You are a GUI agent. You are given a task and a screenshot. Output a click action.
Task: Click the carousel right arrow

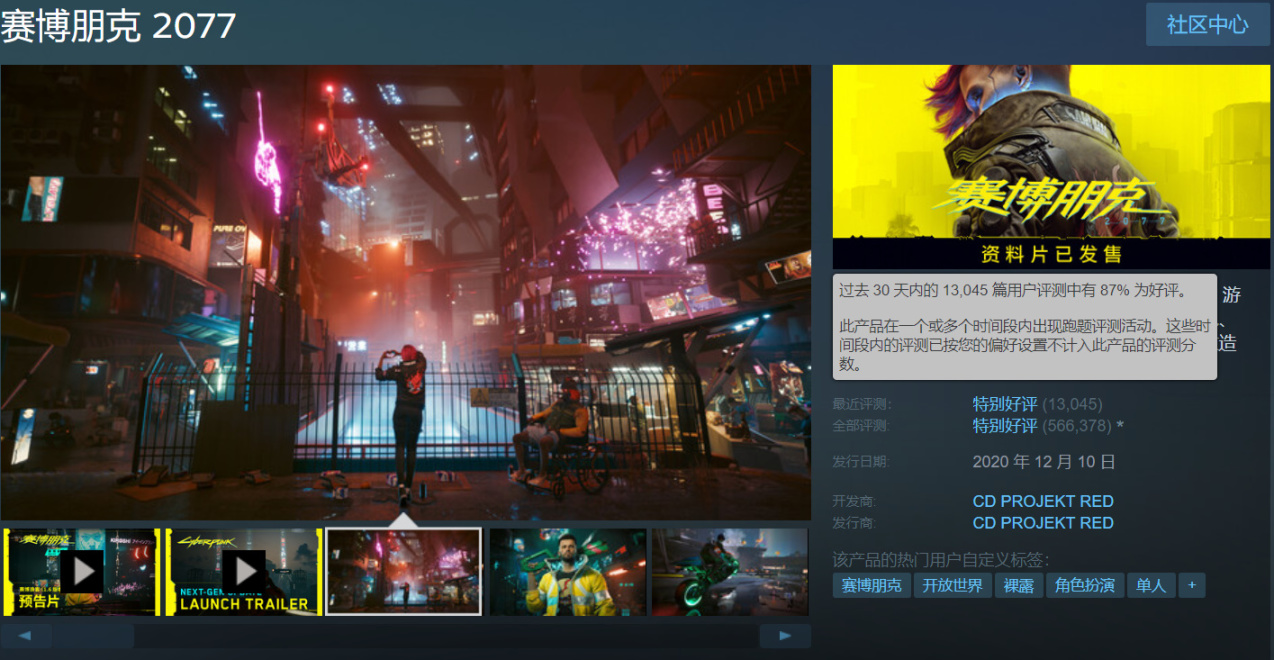tap(785, 635)
